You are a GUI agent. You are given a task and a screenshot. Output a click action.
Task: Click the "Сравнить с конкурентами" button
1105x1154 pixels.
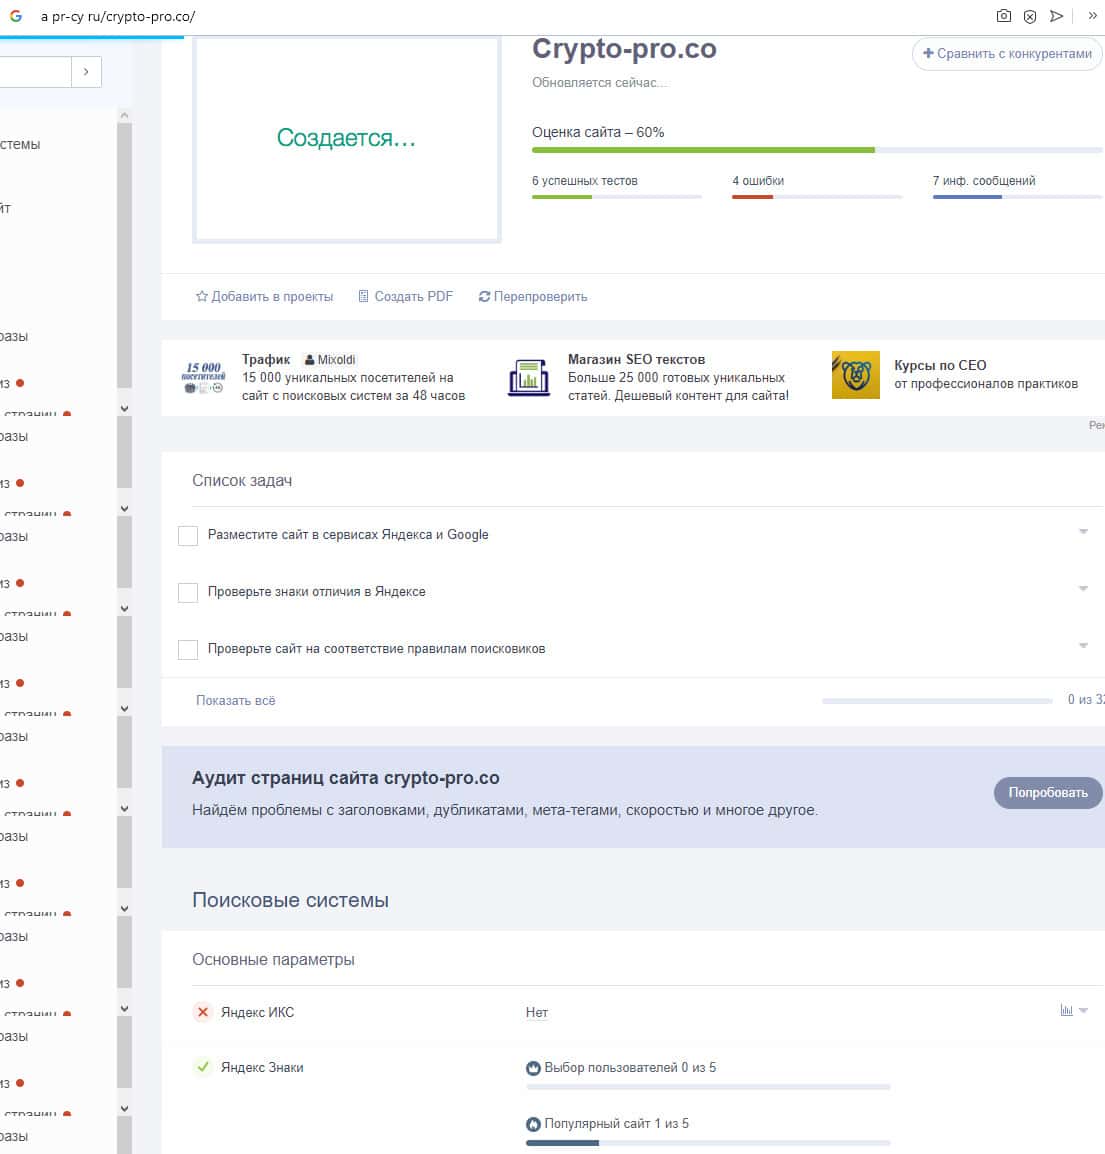1007,54
